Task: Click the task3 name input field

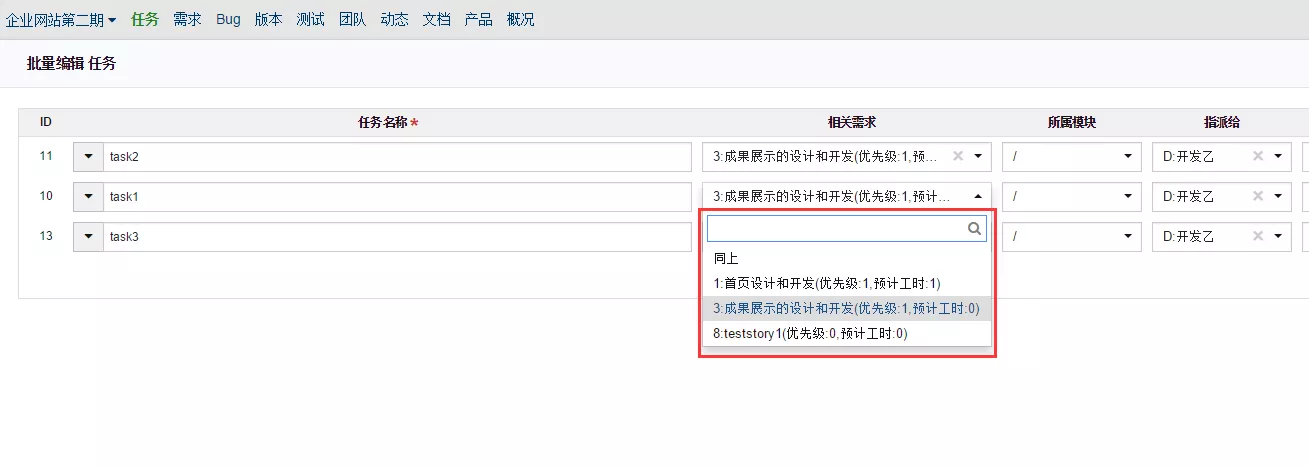Action: pos(397,237)
